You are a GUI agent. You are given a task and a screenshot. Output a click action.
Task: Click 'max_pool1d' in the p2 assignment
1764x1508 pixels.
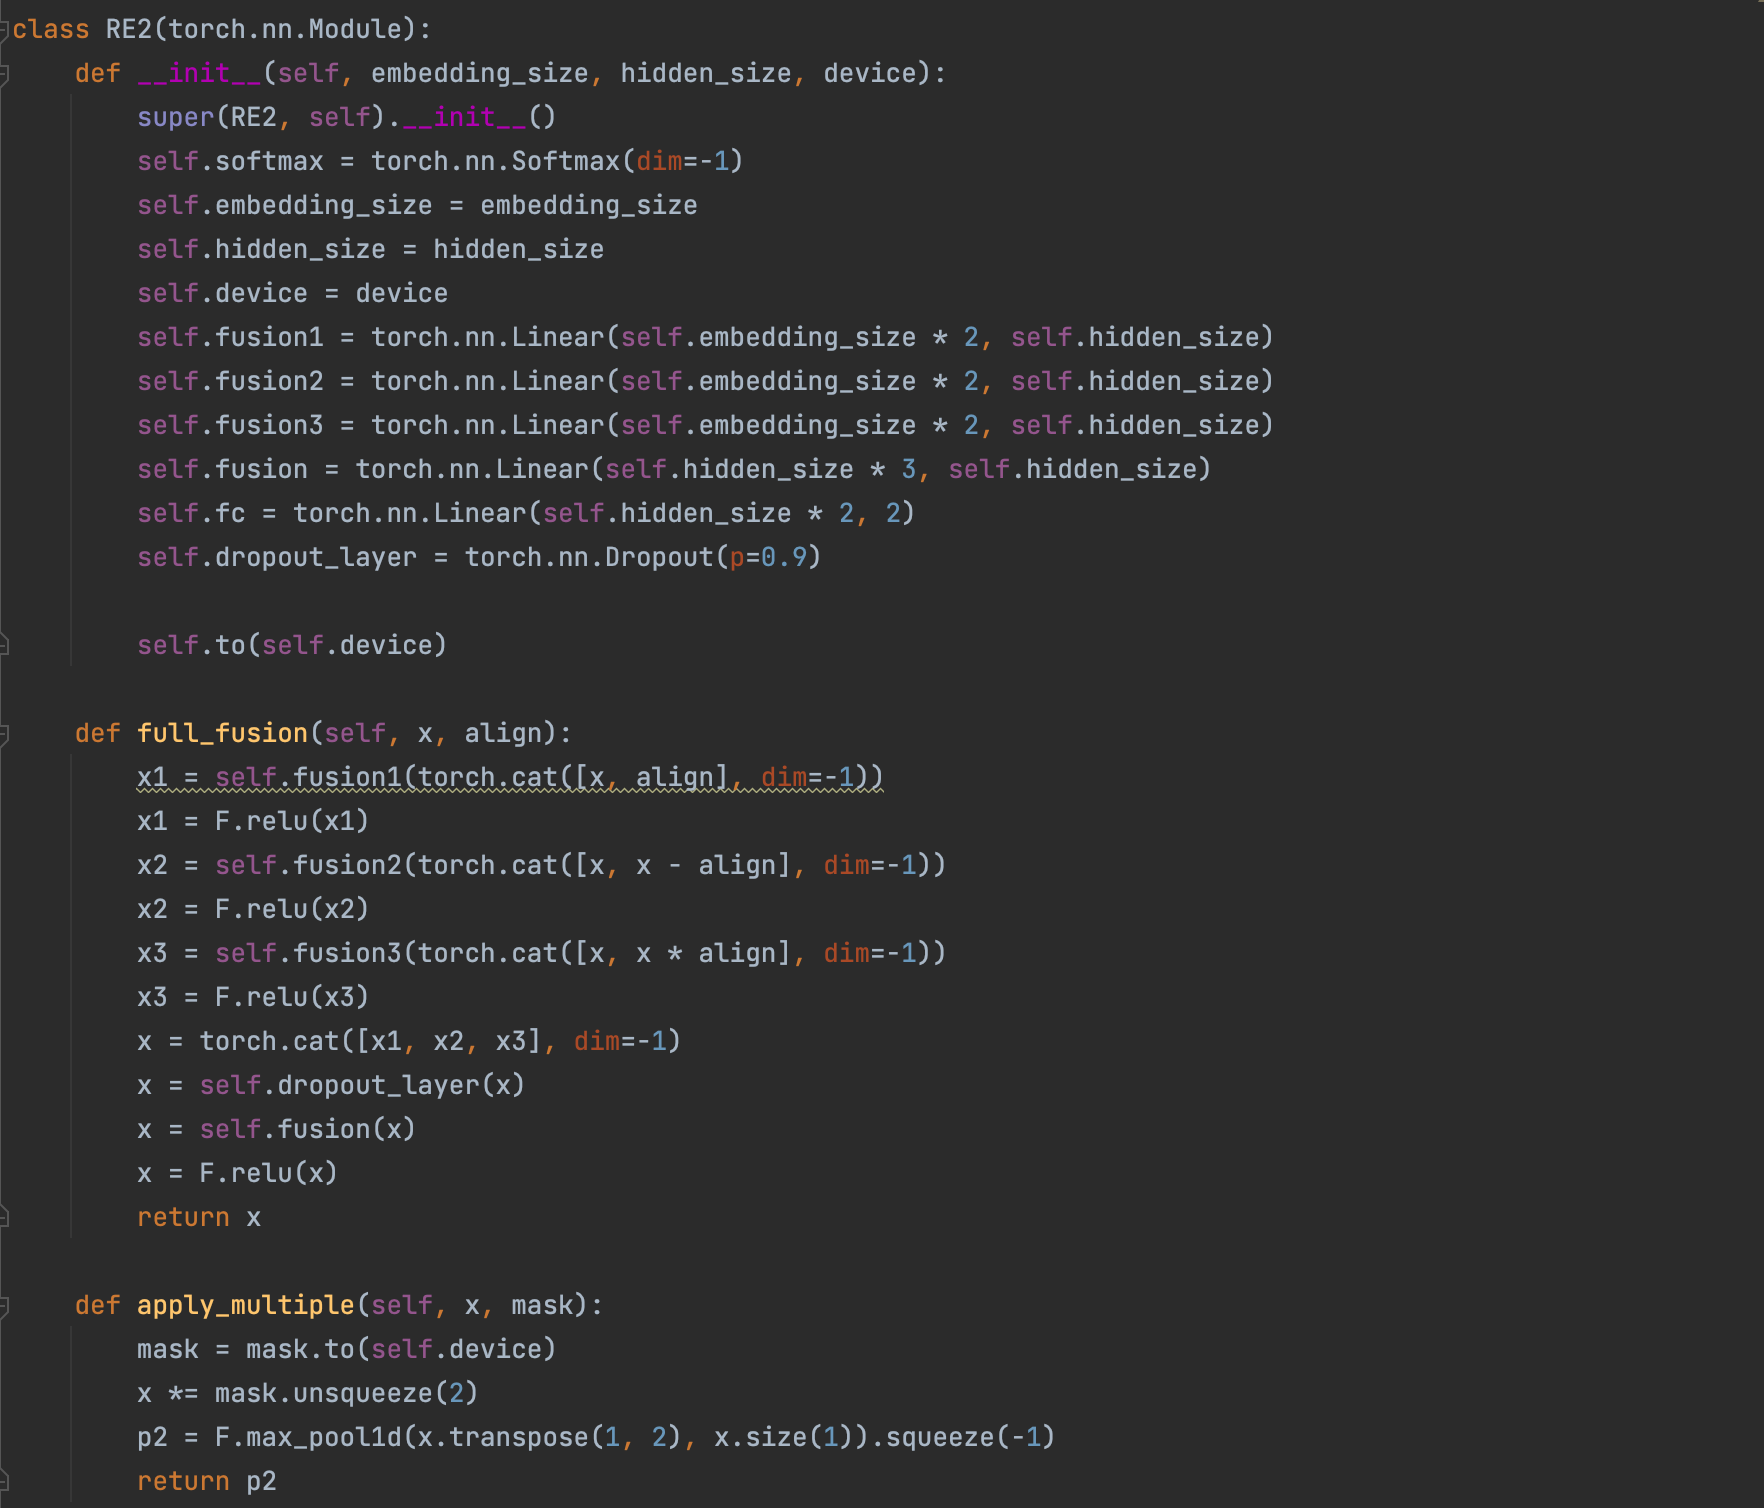[x=323, y=1437]
